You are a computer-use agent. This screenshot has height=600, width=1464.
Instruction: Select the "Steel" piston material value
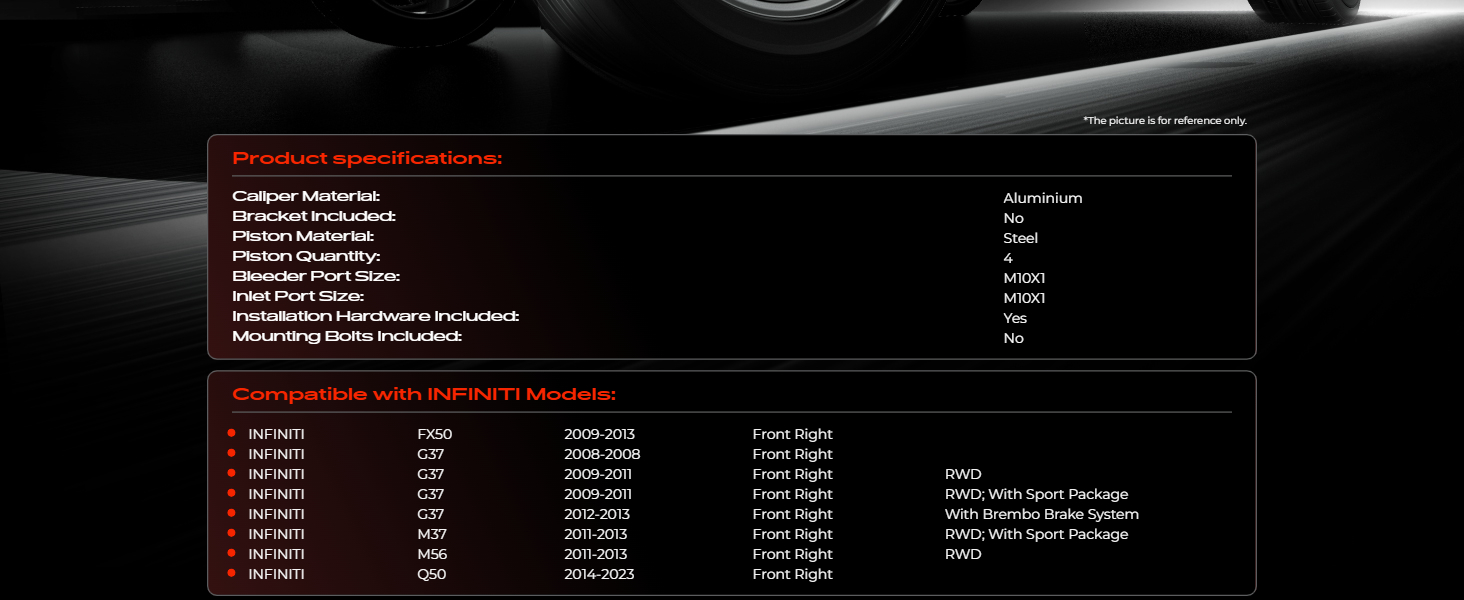tap(1020, 238)
